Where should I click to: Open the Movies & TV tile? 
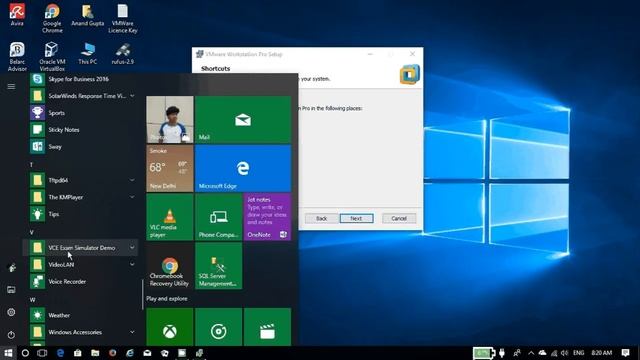(267, 327)
